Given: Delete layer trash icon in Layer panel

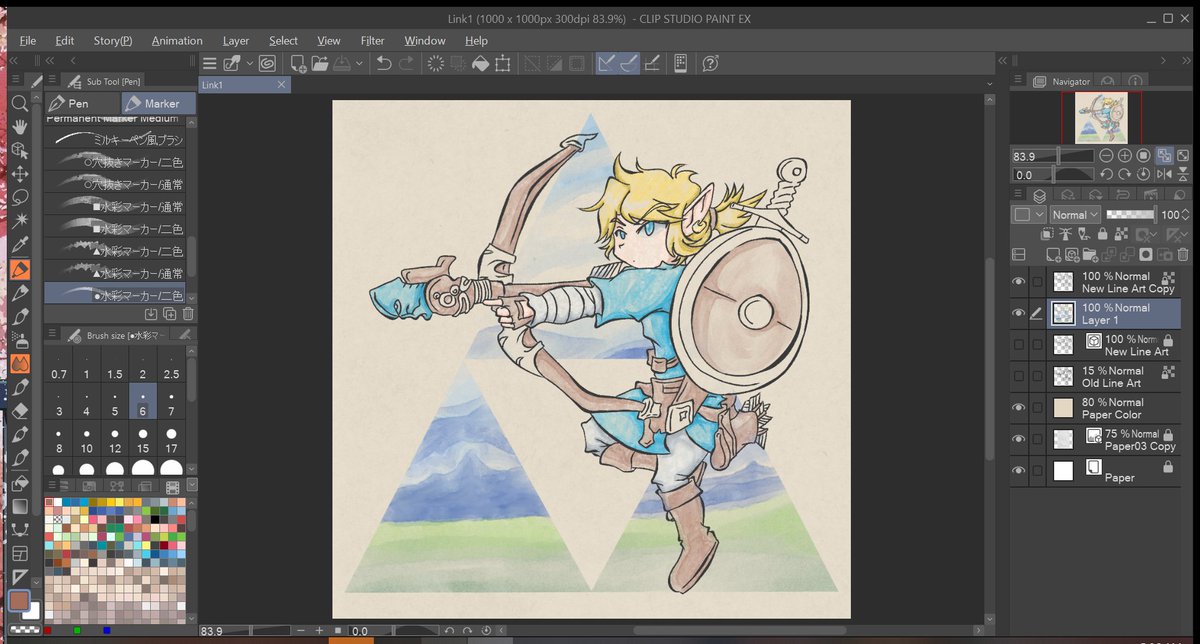Looking at the screenshot, I should click(x=1183, y=255).
